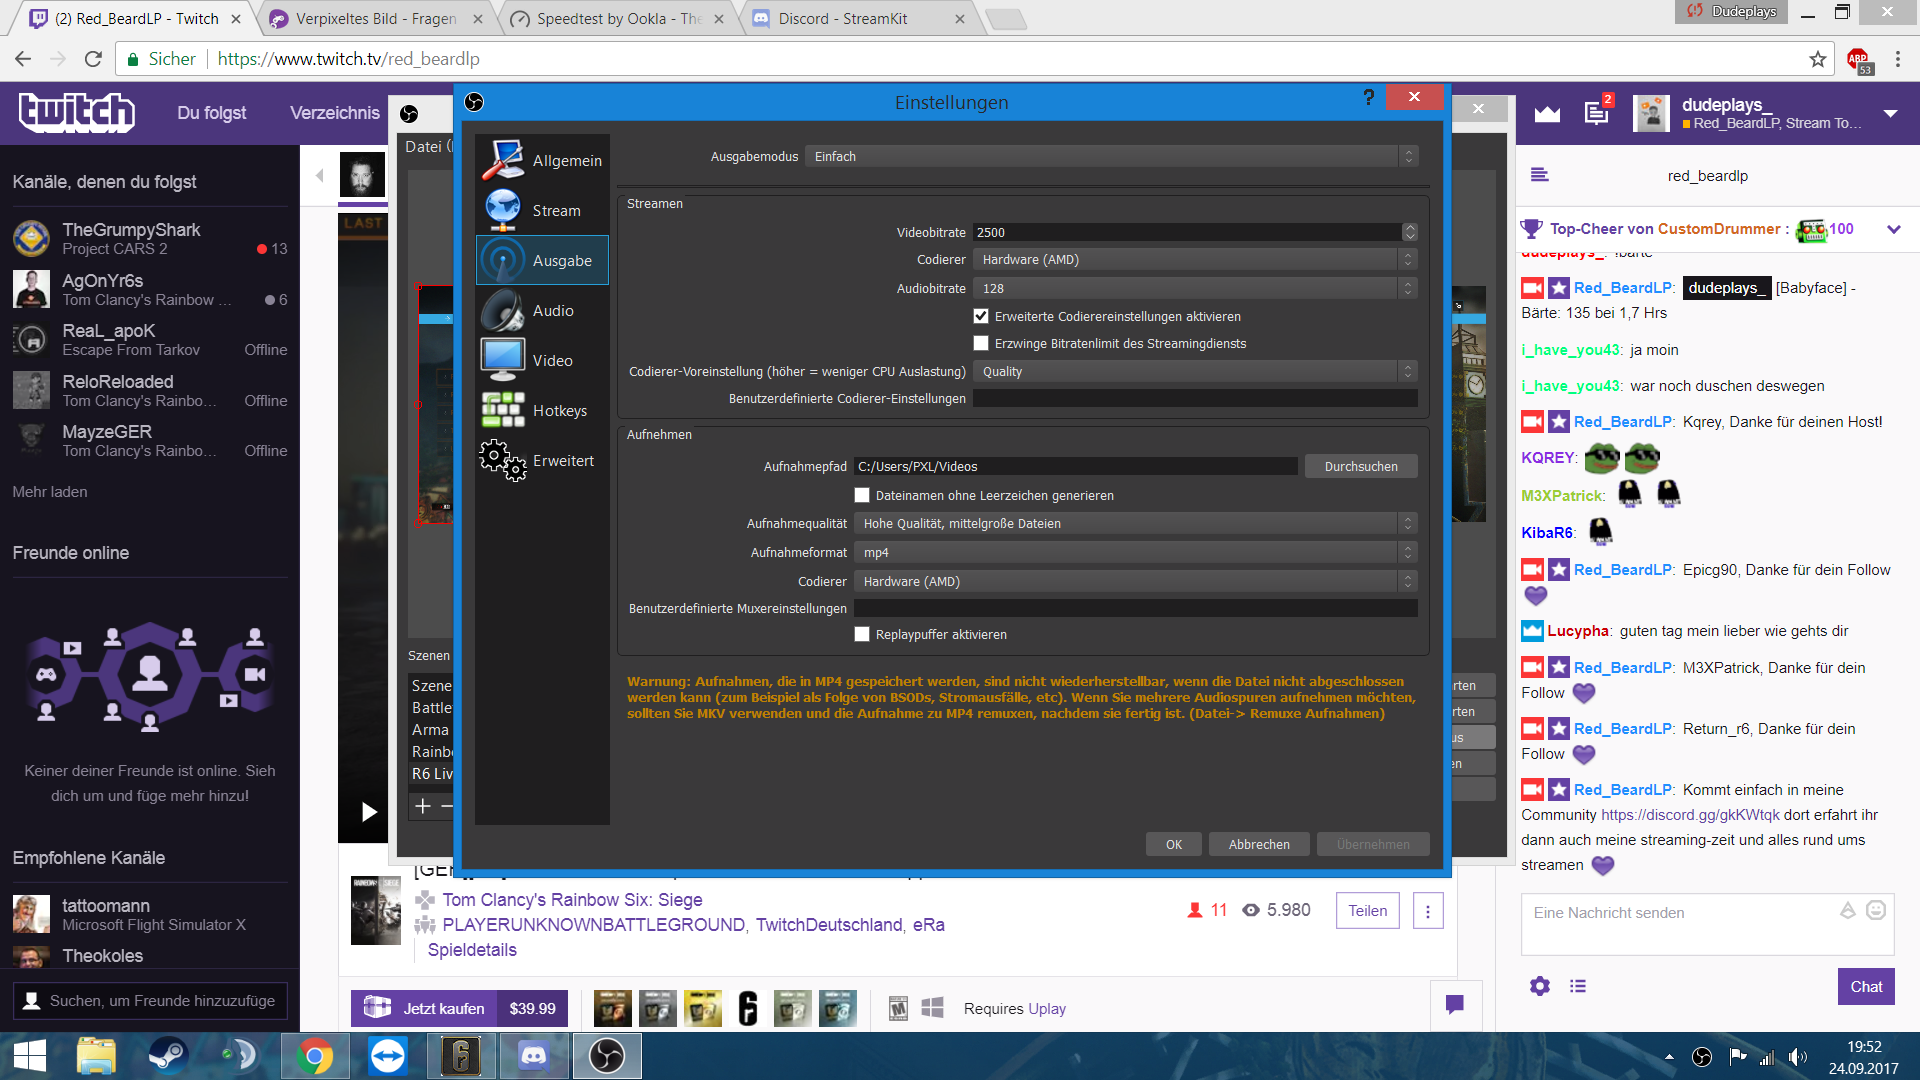Open the Codierer-Voreinstellung Quality dropdown

(1194, 371)
